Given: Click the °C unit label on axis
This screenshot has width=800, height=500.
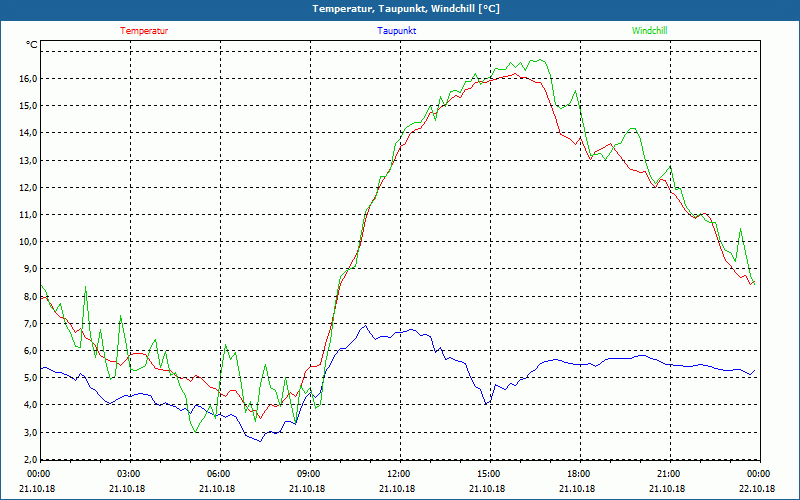Looking at the screenshot, I should coord(32,45).
